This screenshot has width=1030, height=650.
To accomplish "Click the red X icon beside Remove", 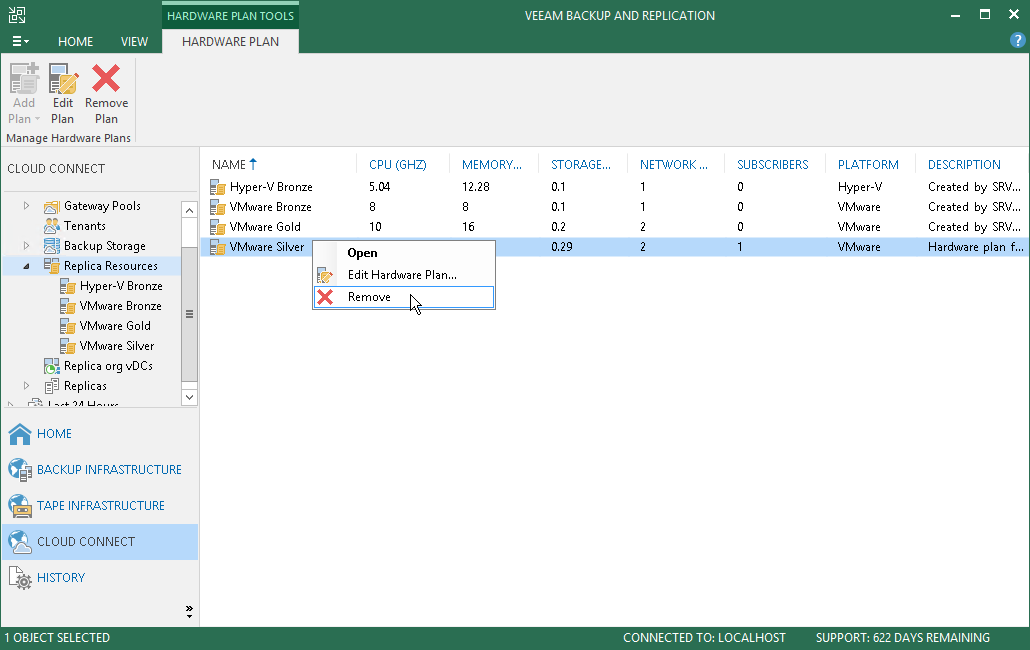I will pos(325,297).
